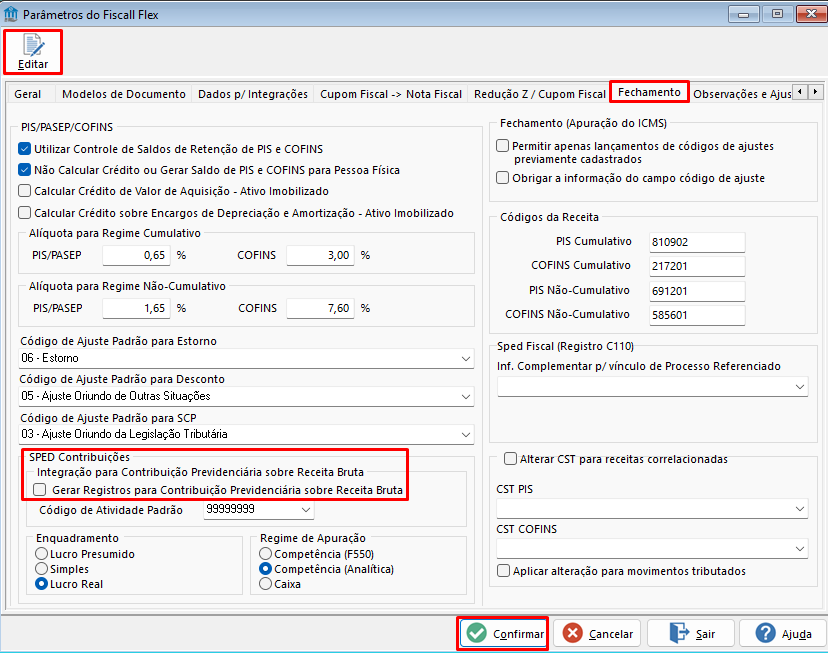
Task: Open Inf. Complementar Processo Referenciado dropdown
Action: tap(653, 386)
